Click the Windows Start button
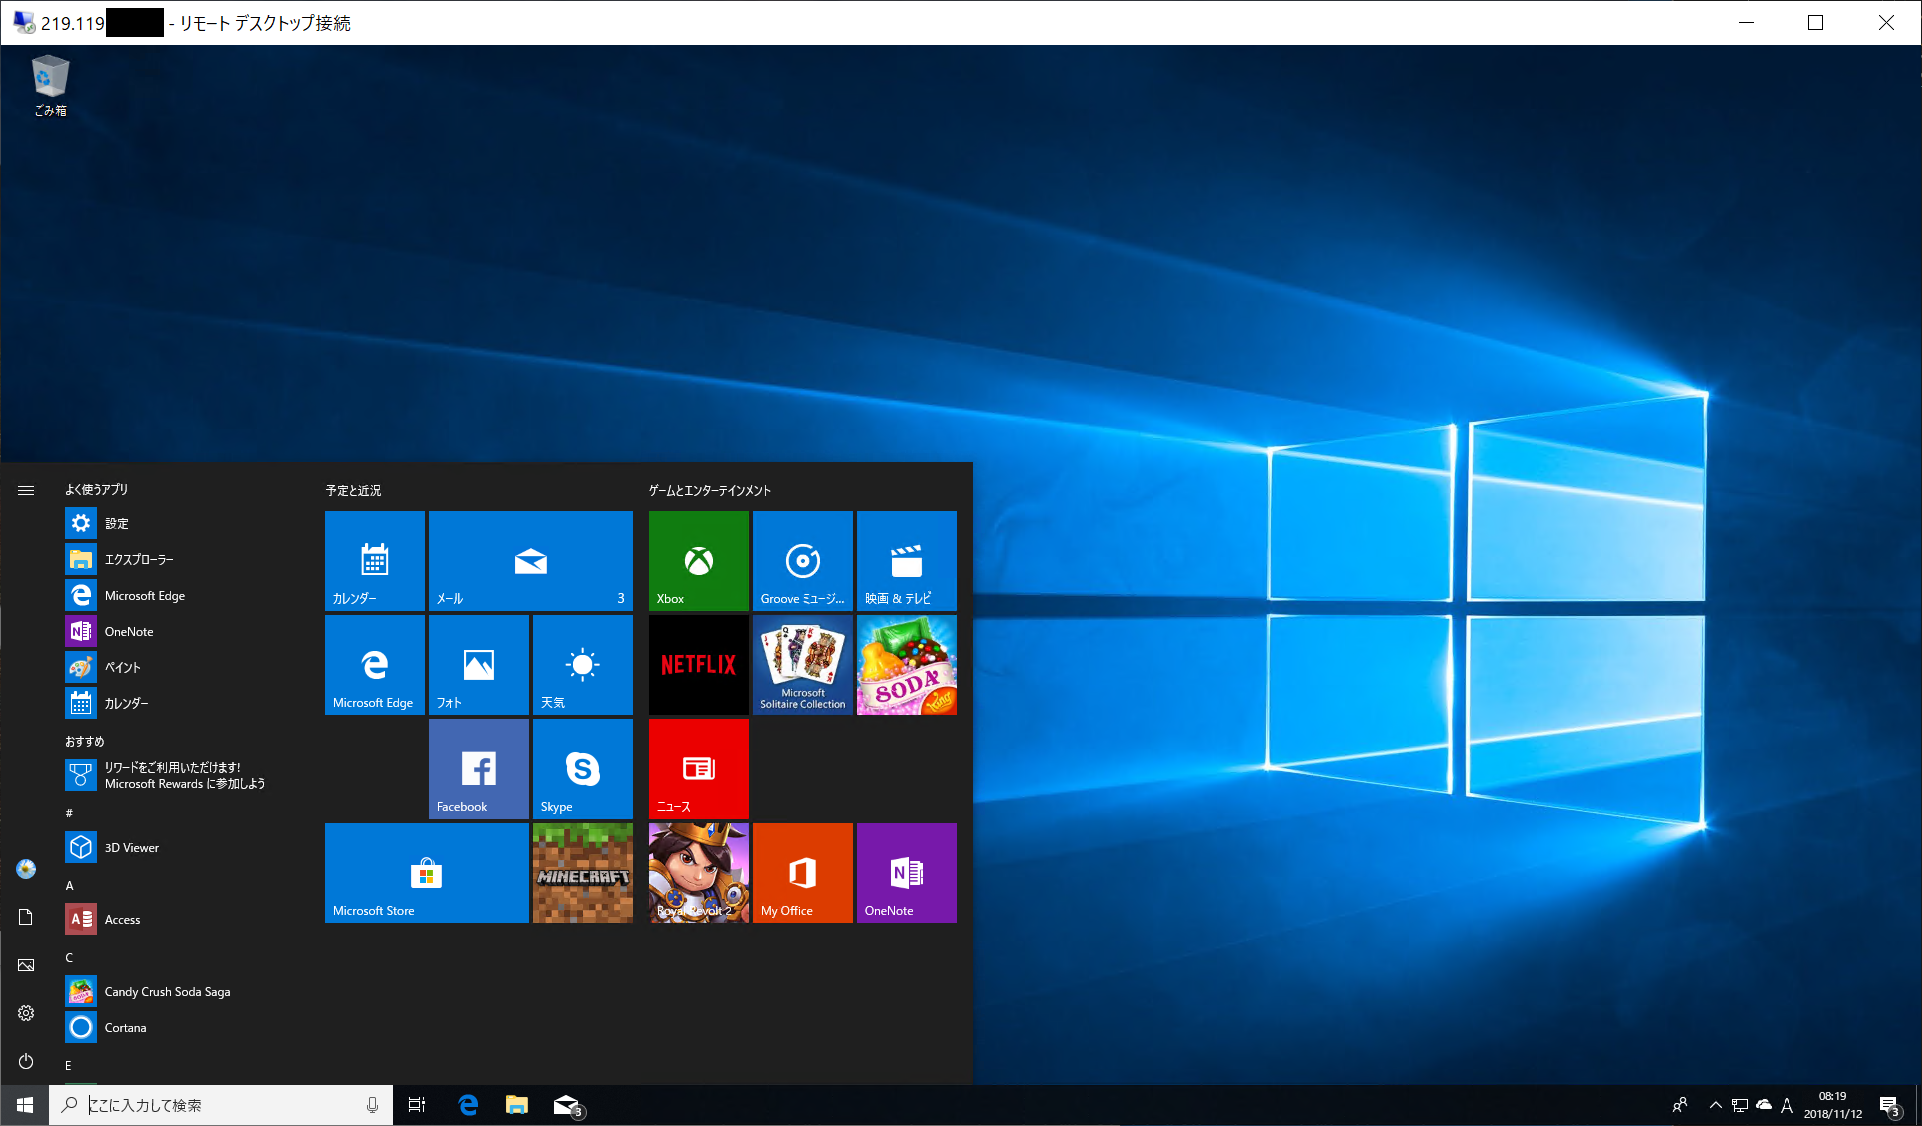The image size is (1922, 1126). (x=24, y=1105)
